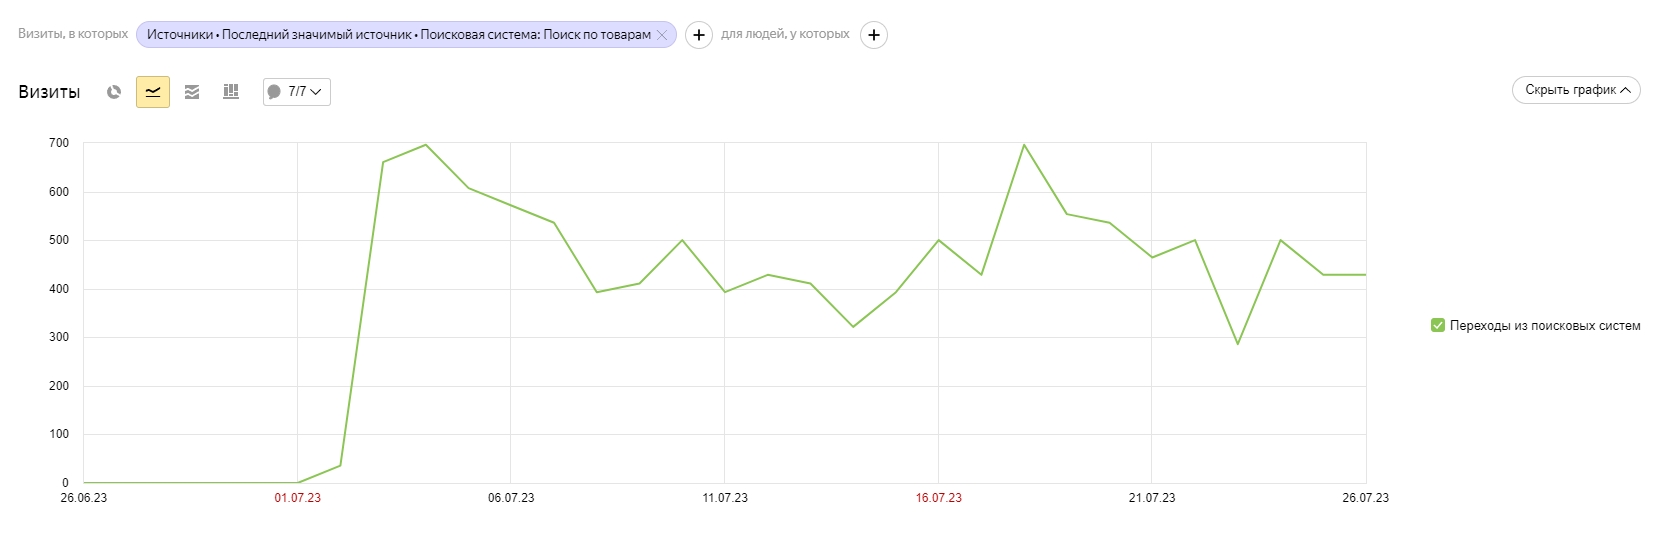Add a people condition with plus button
This screenshot has height=549, width=1661.
(x=874, y=35)
